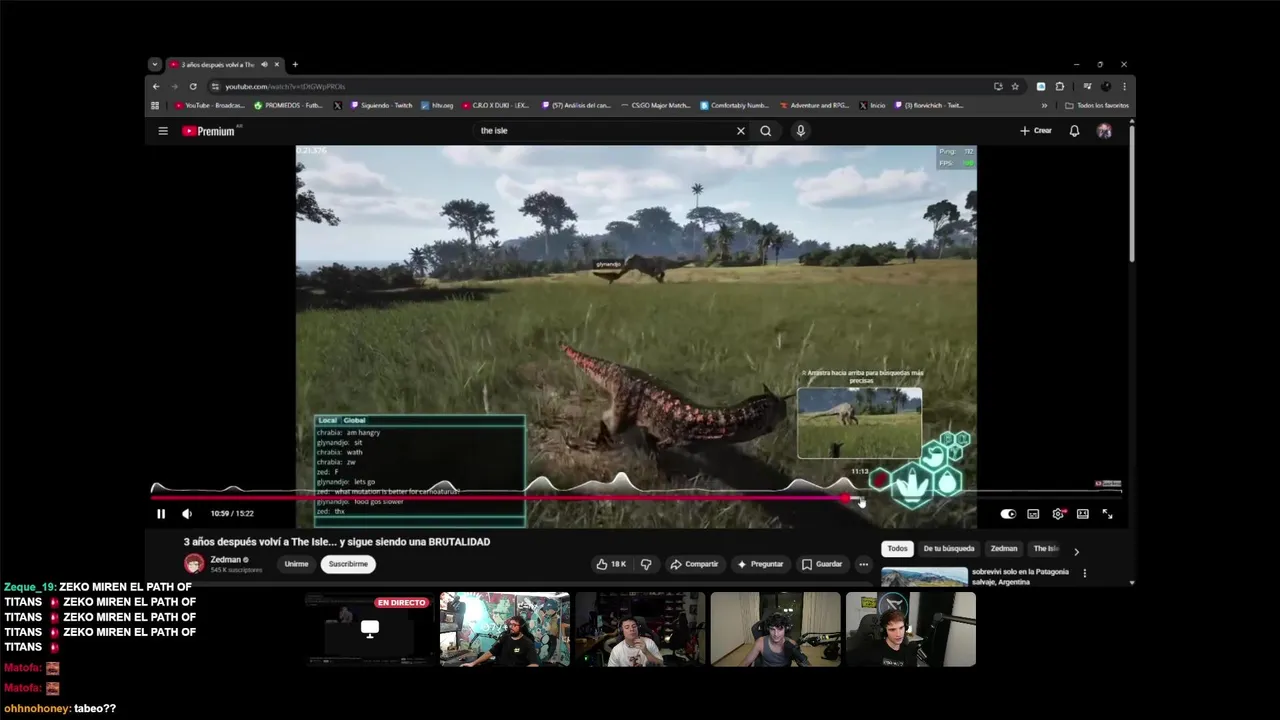Image resolution: width=1280 pixels, height=720 pixels.
Task: Open more actions three-dot menu under video
Action: coord(864,564)
